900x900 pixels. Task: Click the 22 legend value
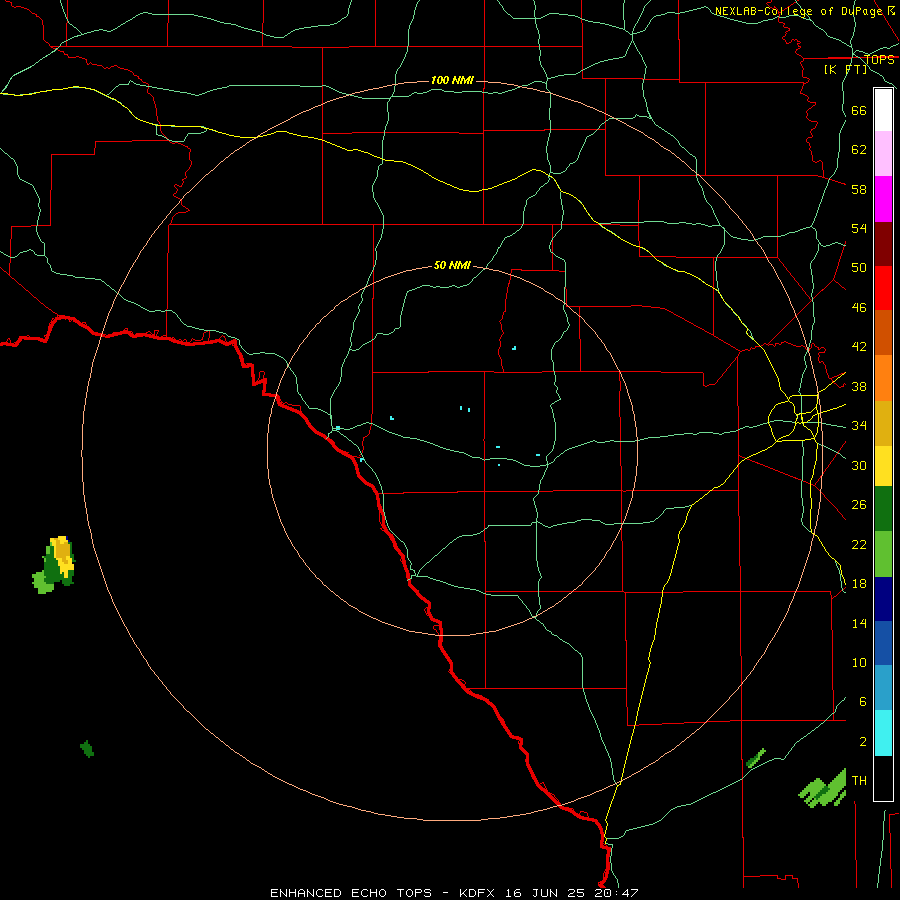click(859, 544)
